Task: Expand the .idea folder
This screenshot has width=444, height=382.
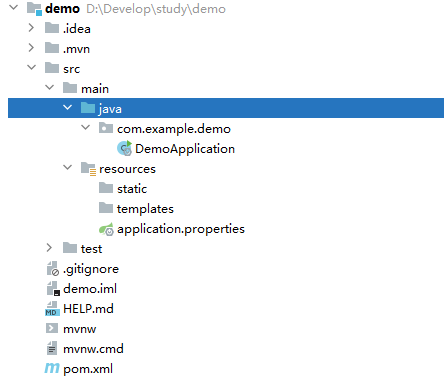Action: click(31, 28)
